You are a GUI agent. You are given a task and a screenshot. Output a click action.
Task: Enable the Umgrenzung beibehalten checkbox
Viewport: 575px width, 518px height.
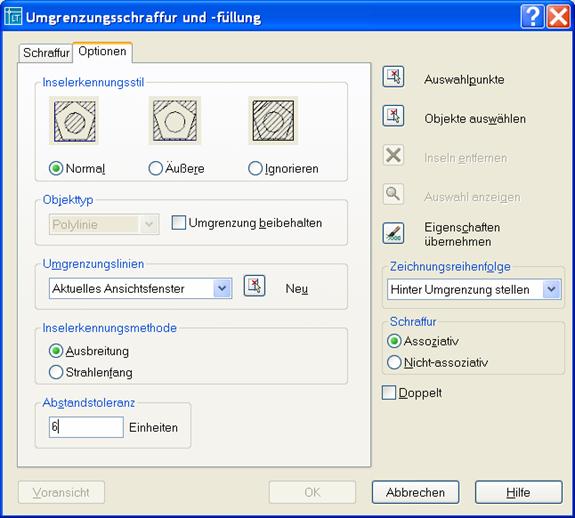179,223
